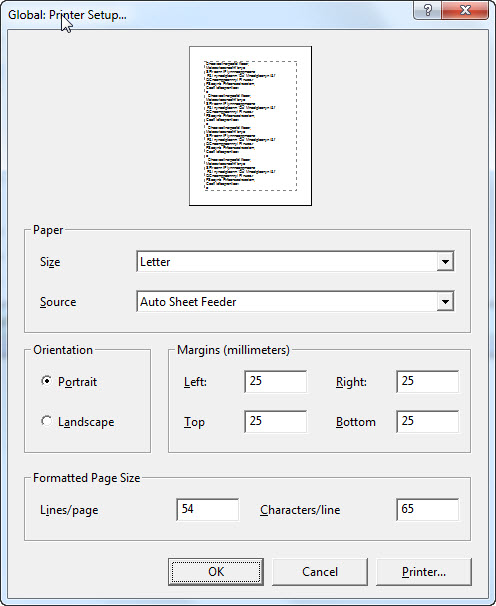Viewport: 496px width, 606px height.
Task: Click the Right margin input field
Action: click(428, 381)
